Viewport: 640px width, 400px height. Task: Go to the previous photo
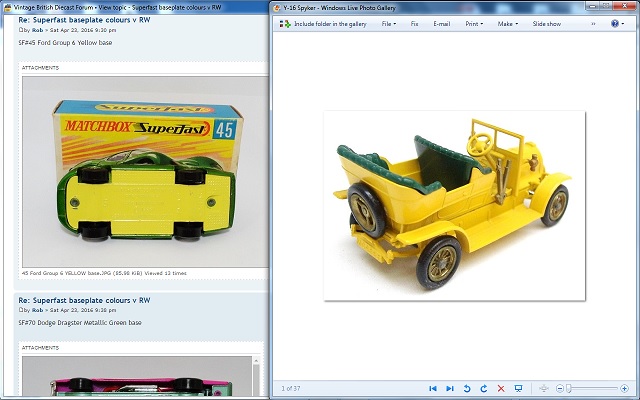click(x=432, y=388)
